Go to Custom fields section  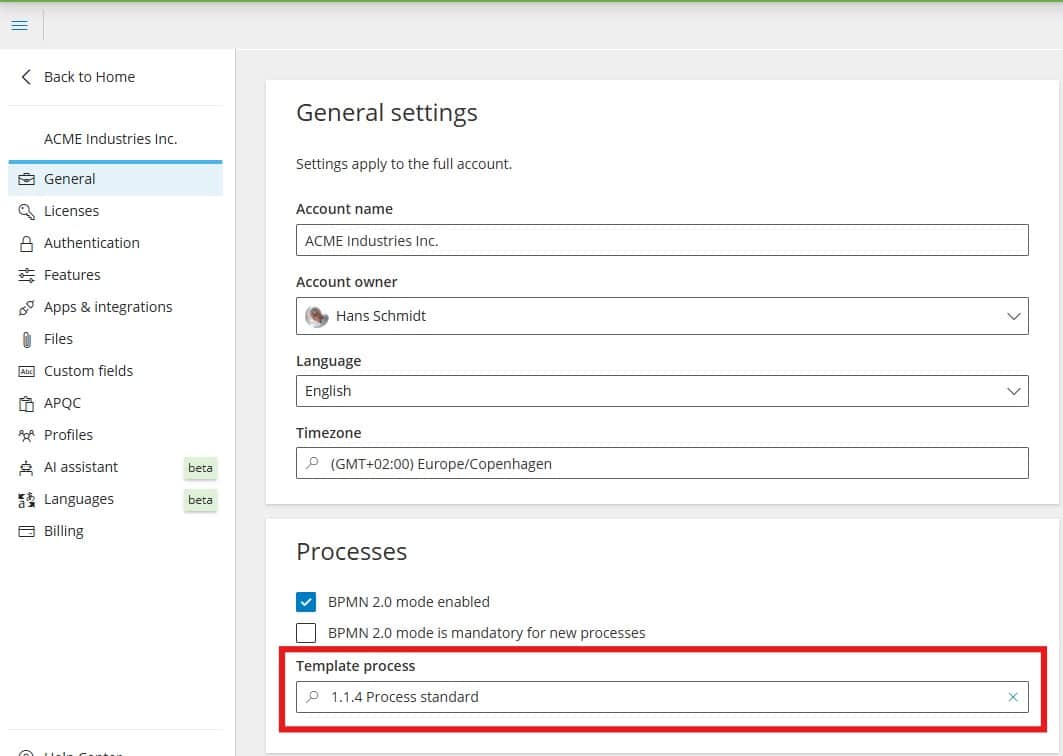[x=88, y=371]
